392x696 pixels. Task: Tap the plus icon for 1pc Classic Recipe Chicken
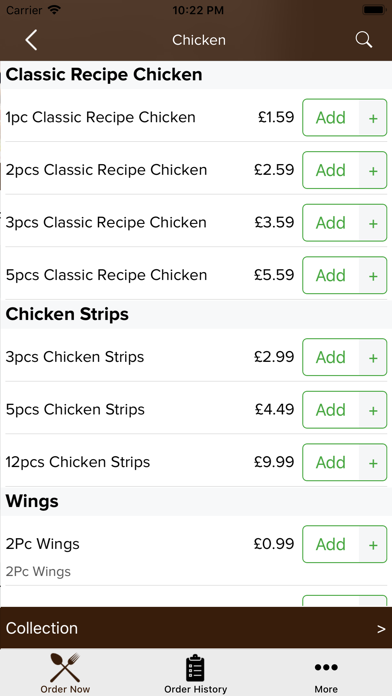pyautogui.click(x=373, y=118)
